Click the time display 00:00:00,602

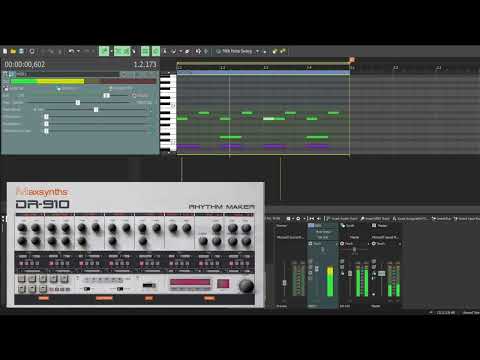(25, 64)
